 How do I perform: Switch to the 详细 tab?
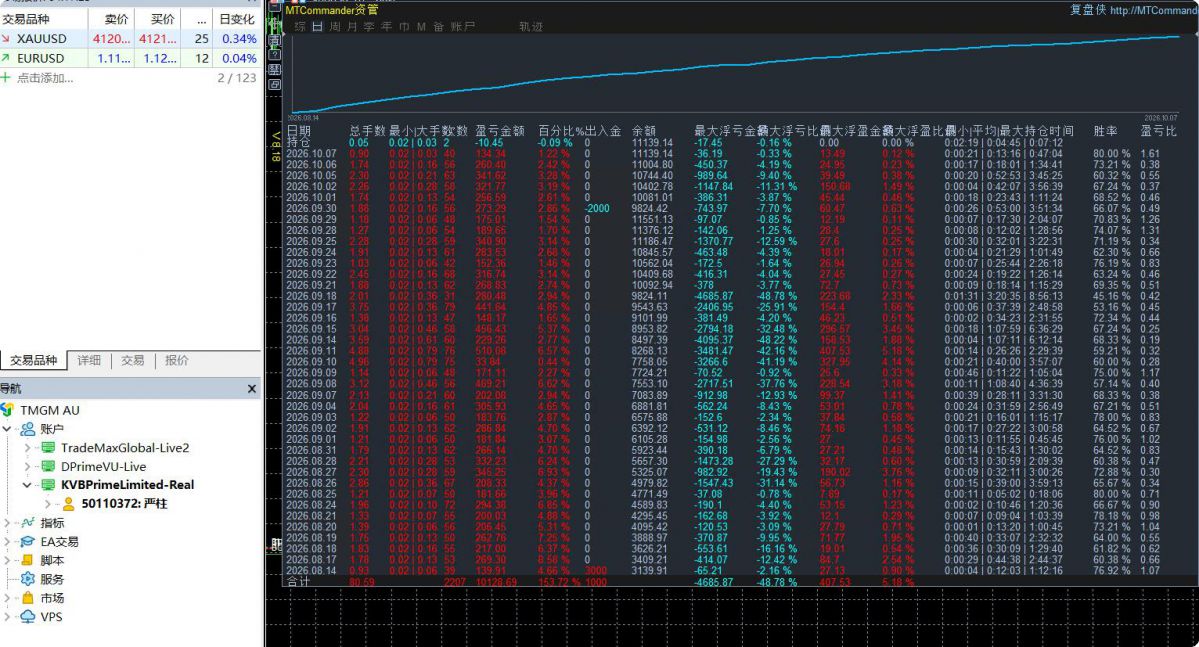tap(89, 360)
